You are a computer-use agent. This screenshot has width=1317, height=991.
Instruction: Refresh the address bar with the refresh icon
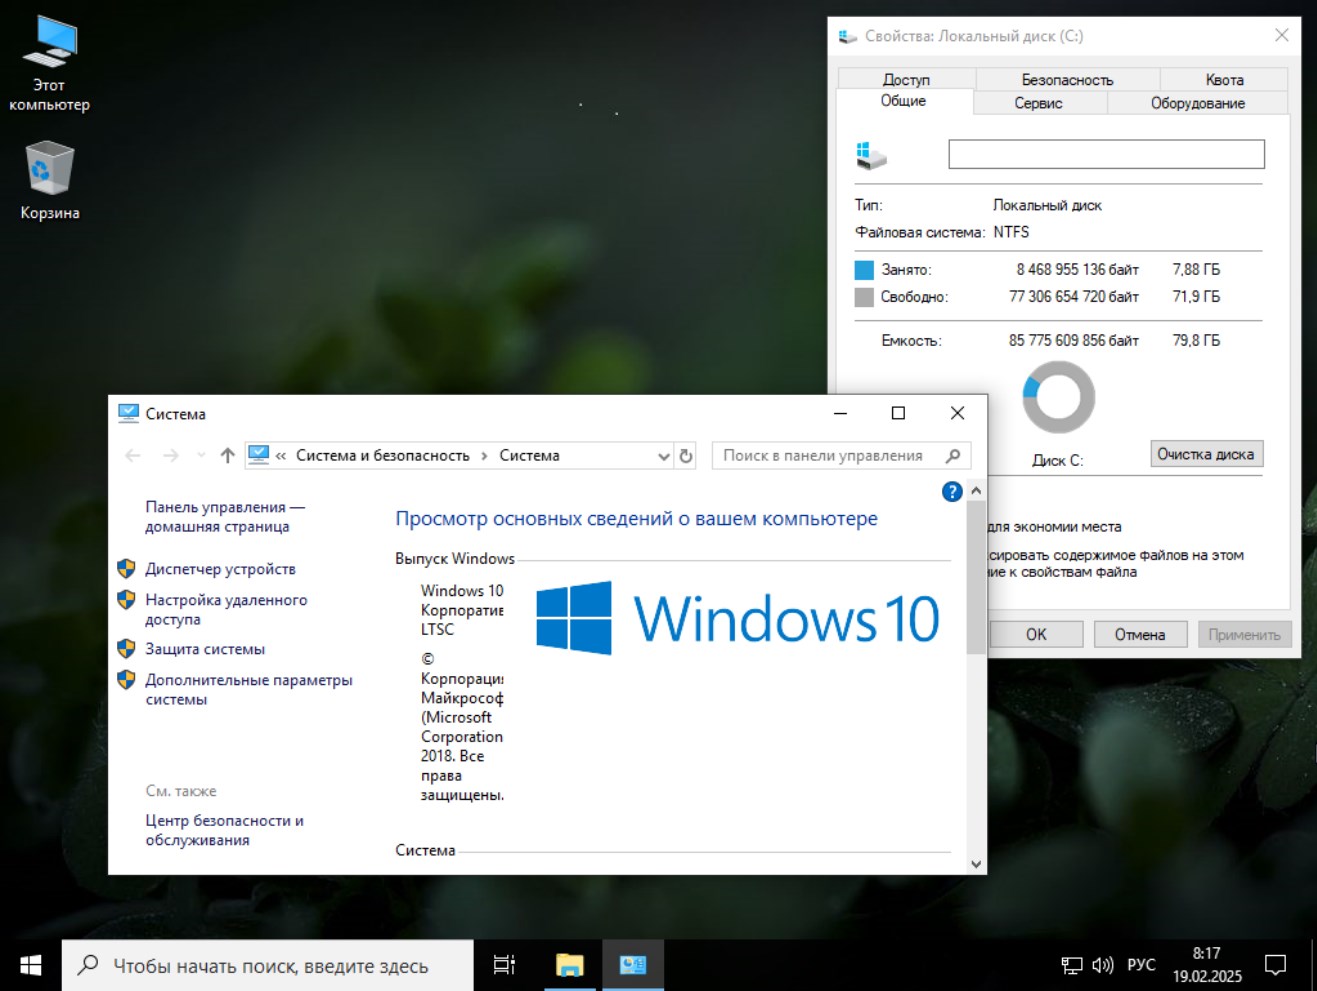684,455
